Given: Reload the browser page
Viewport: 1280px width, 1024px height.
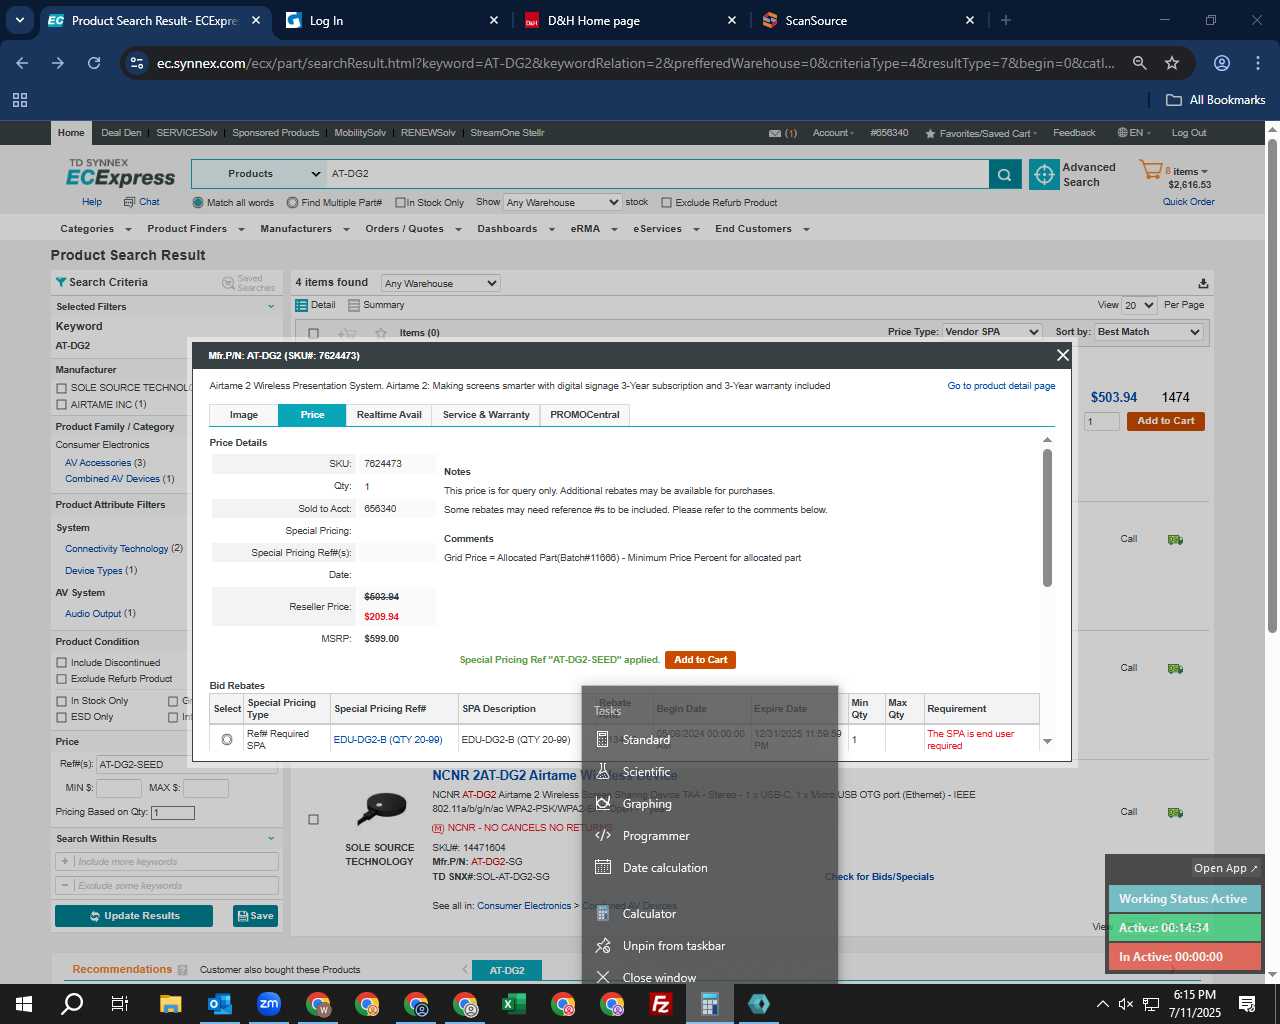Looking at the screenshot, I should [94, 63].
